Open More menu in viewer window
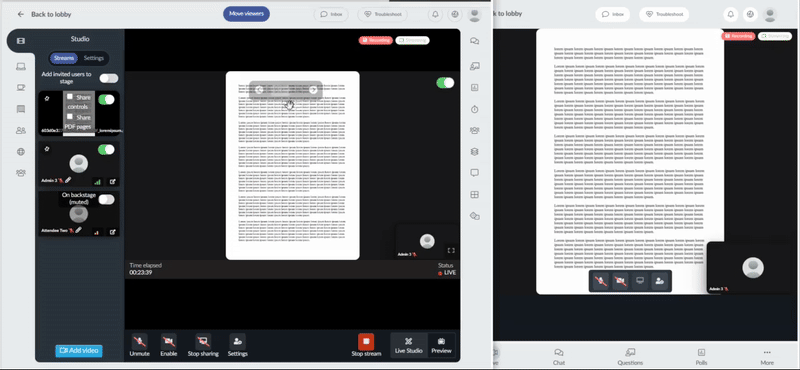Viewport: 800px width, 370px height. [x=767, y=357]
